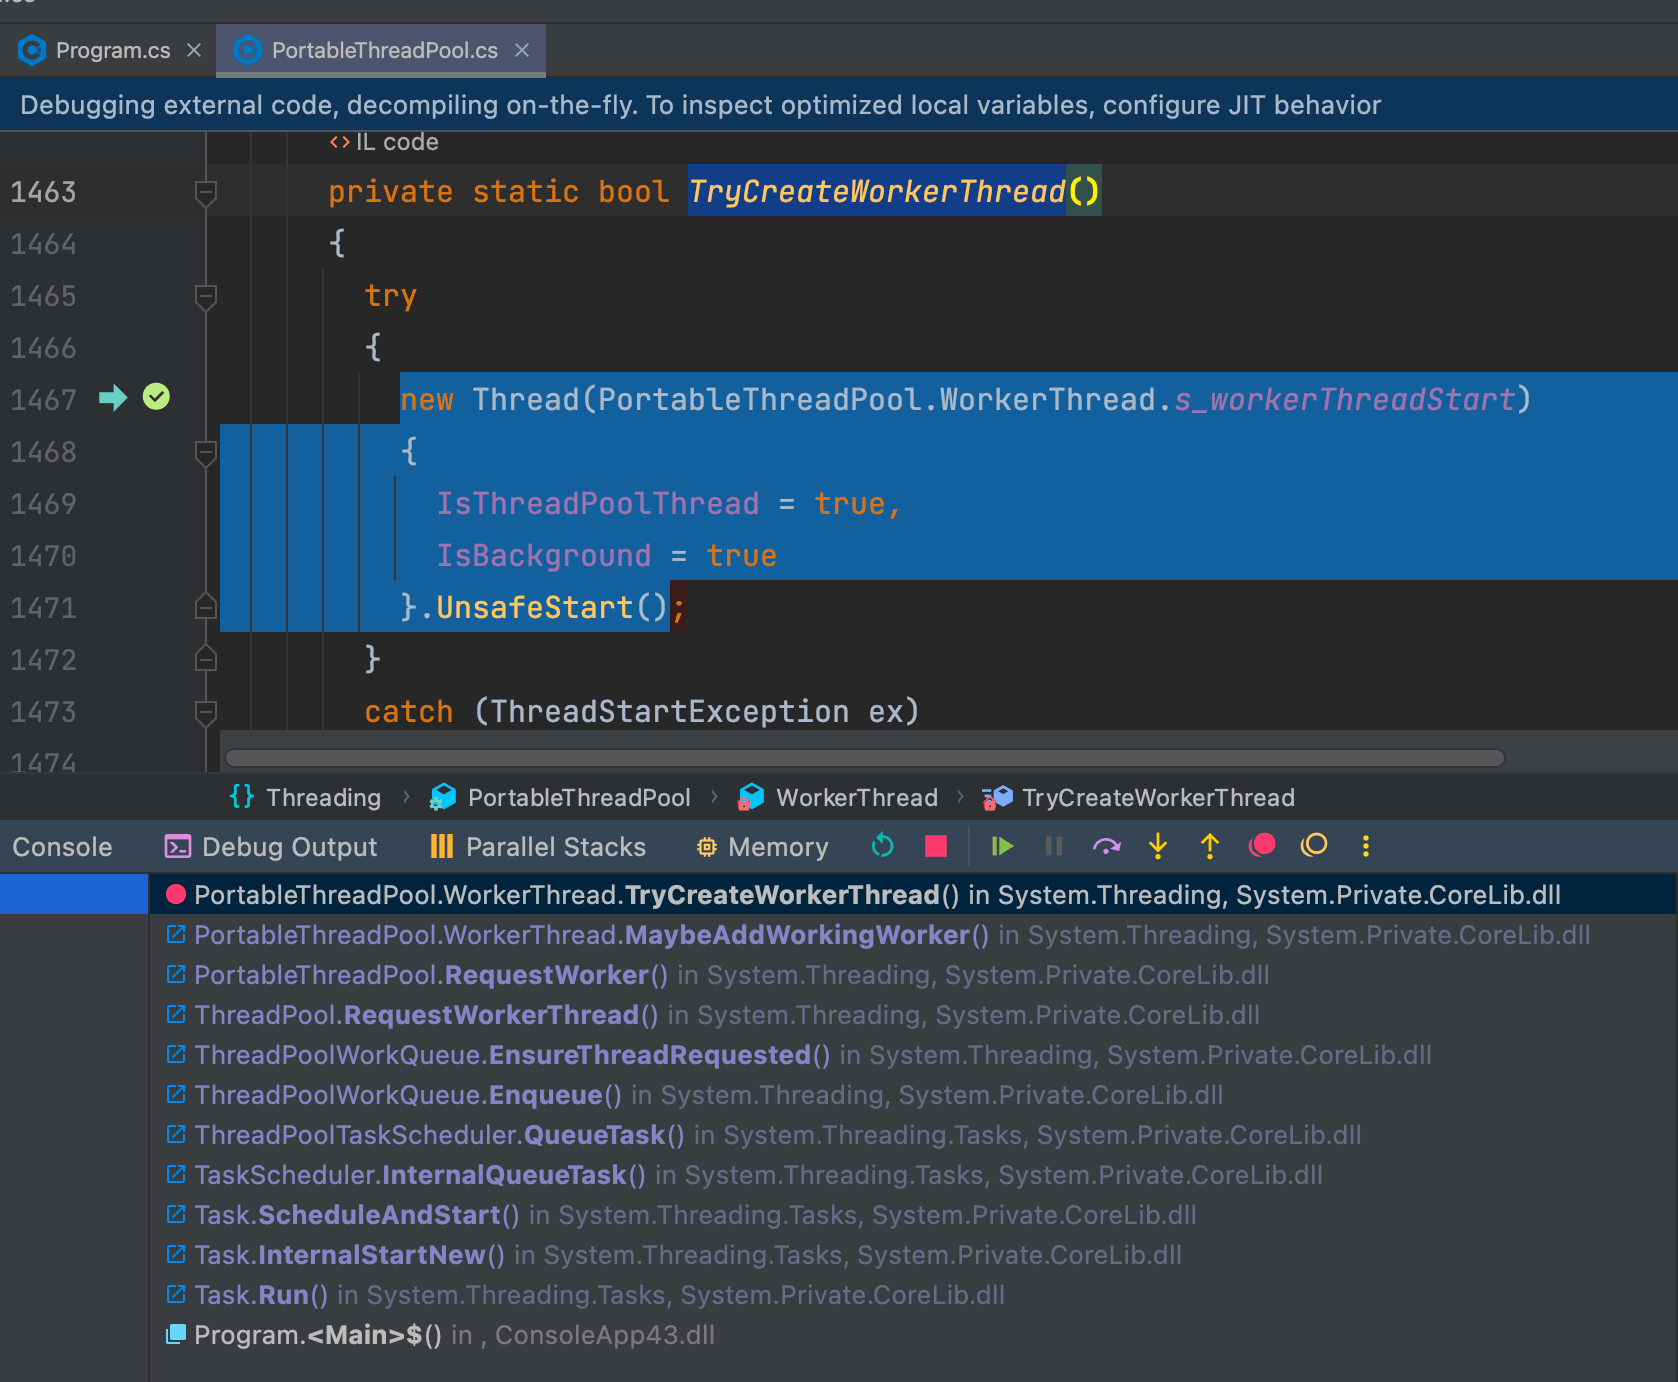Click the icon beside the Task.Run() frame

176,1294
